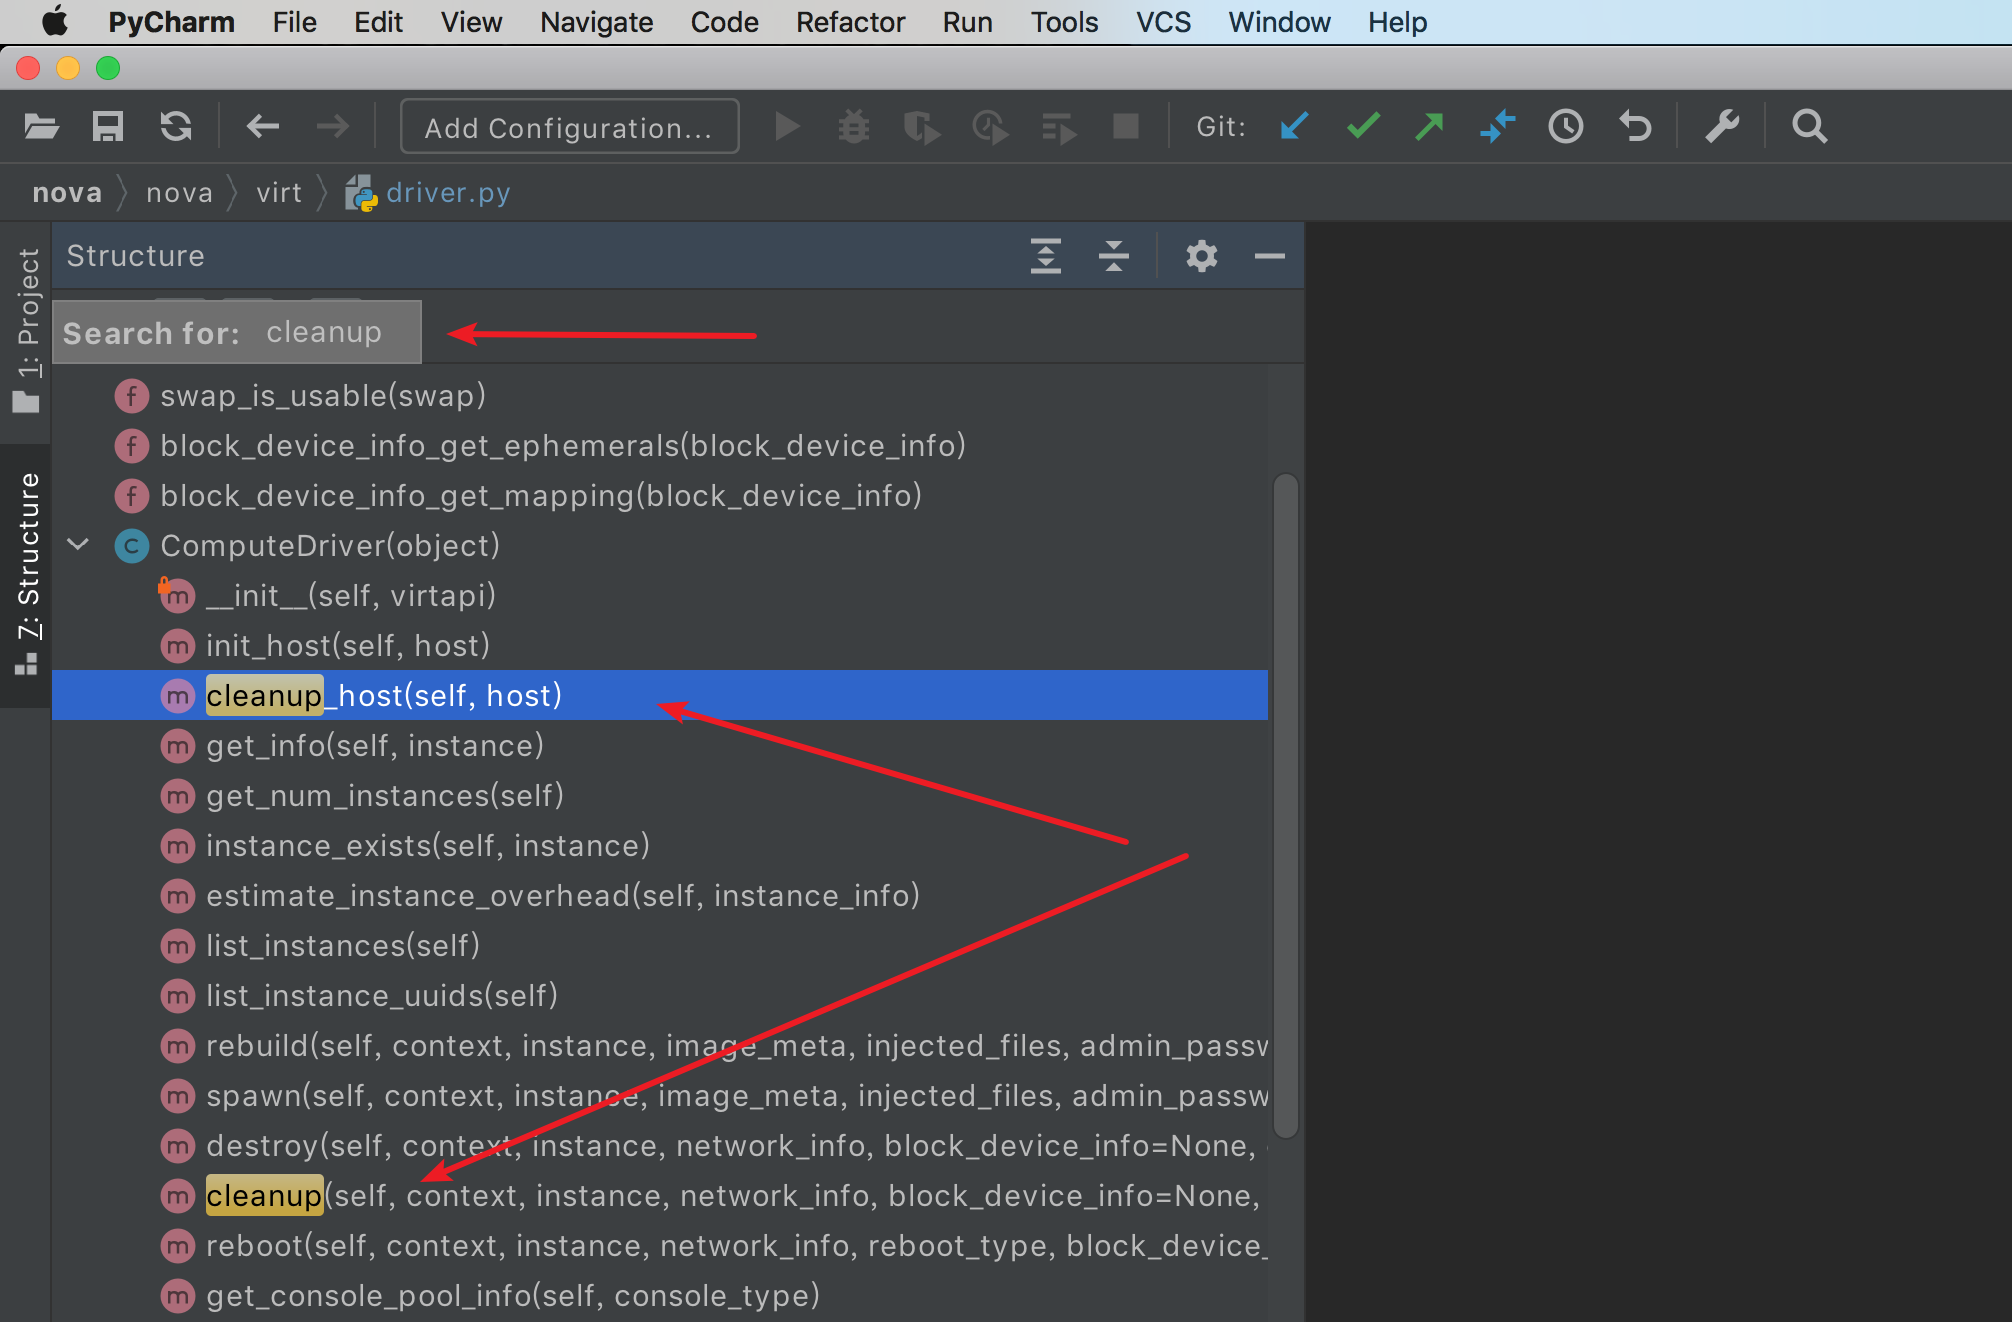Collapse all nodes in Structure panel
Viewport: 2012px width, 1322px height.
[x=1113, y=257]
